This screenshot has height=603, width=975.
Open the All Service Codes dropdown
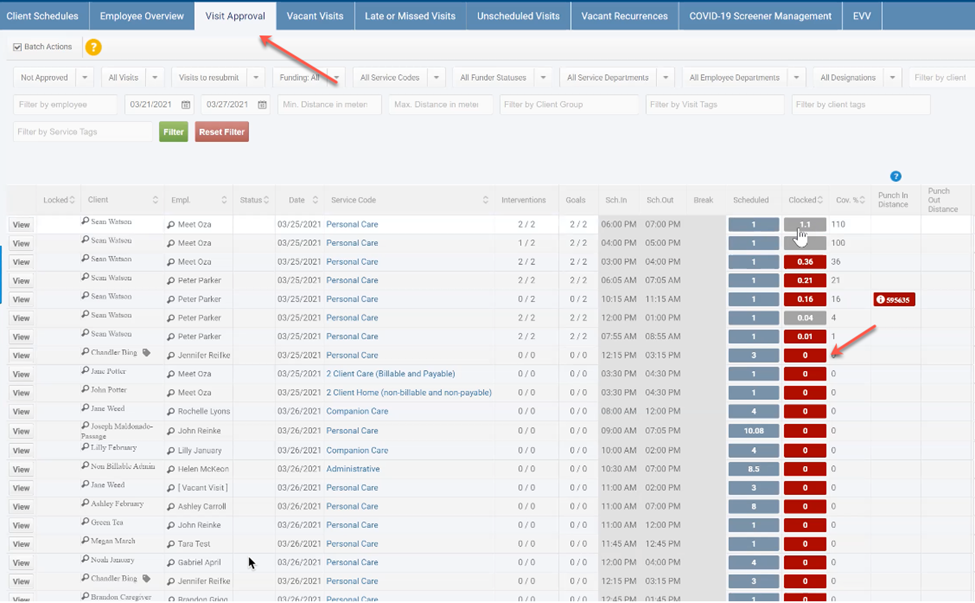point(438,78)
